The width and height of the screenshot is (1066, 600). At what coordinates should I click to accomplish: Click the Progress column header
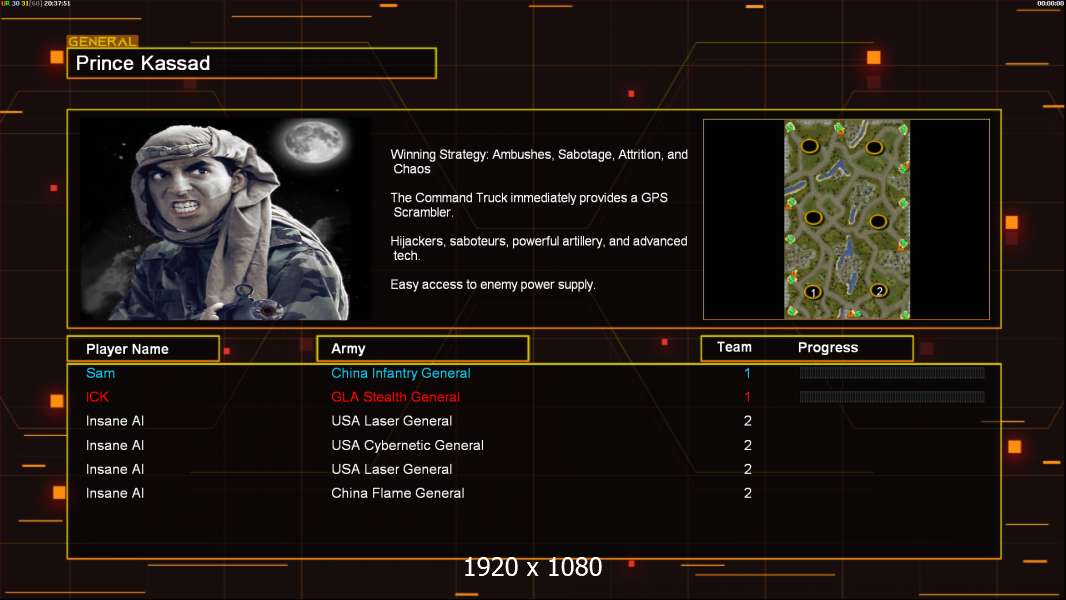(827, 347)
